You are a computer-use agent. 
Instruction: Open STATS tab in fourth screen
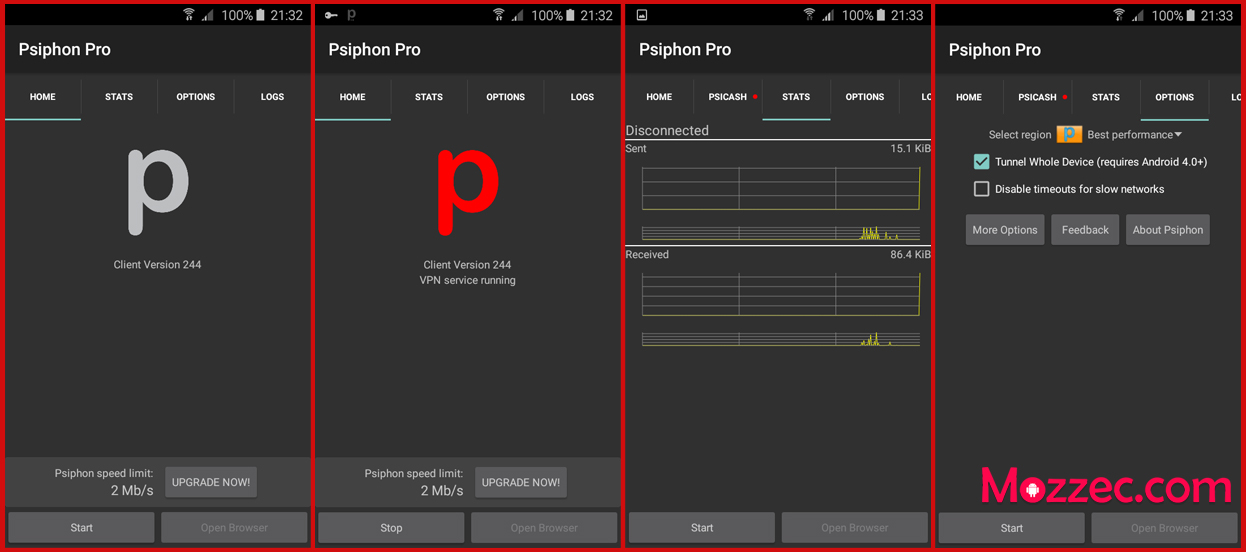(1106, 97)
